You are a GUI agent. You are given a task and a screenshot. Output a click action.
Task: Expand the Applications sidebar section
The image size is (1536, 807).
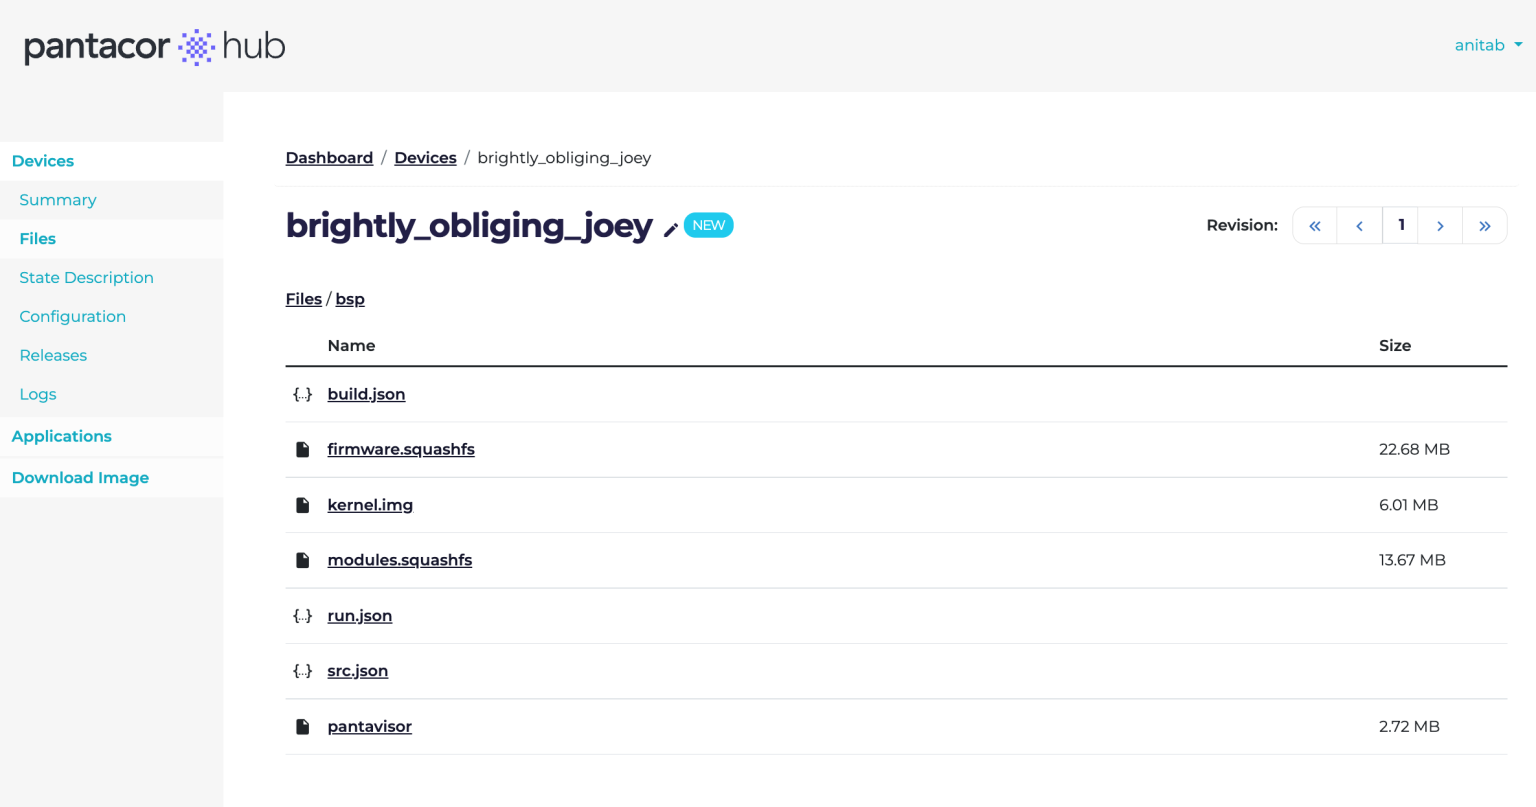62,436
